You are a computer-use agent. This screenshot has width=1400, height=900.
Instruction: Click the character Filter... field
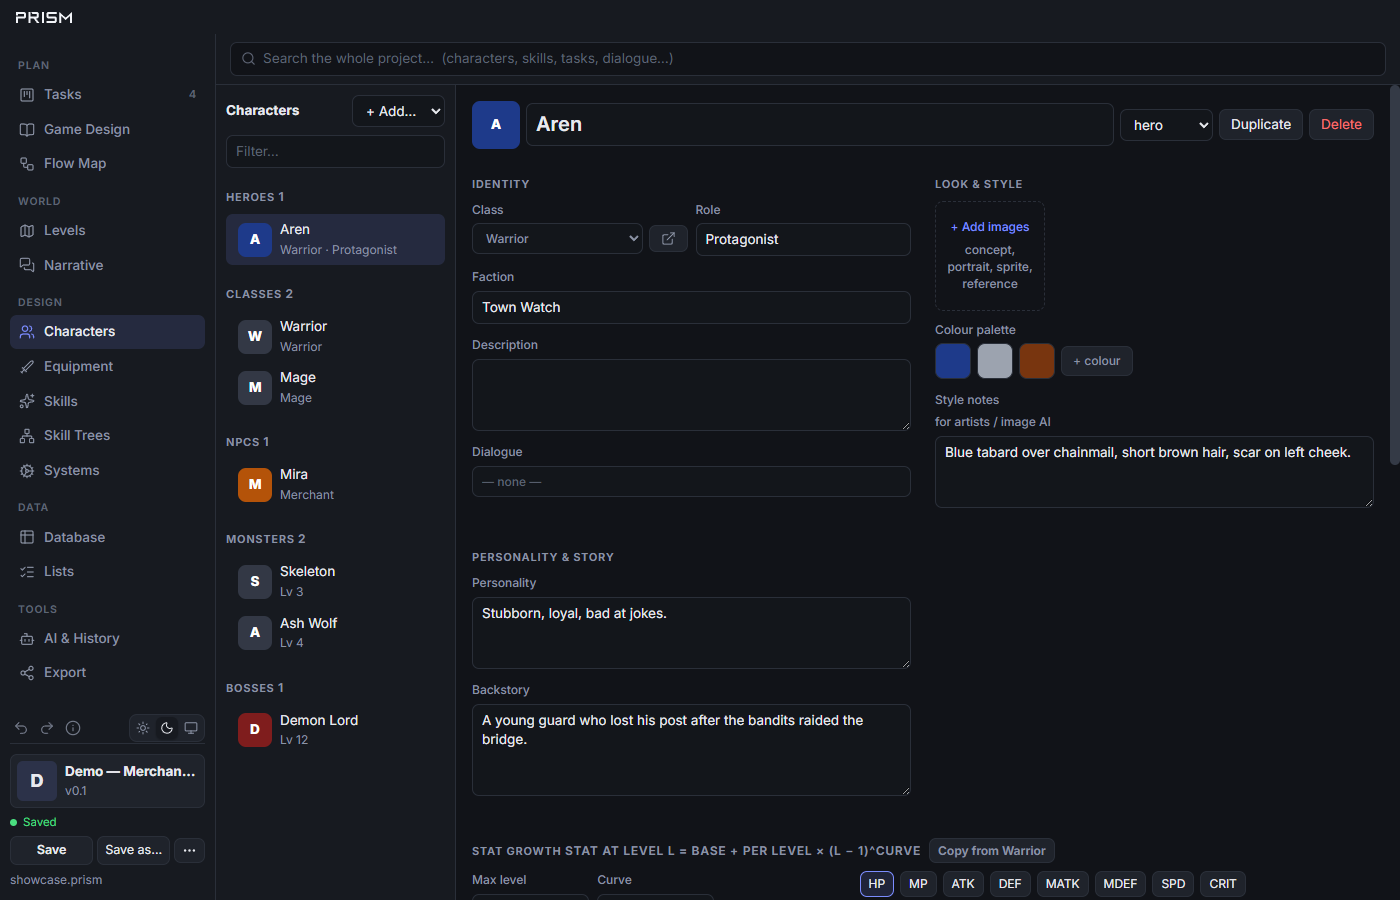335,152
